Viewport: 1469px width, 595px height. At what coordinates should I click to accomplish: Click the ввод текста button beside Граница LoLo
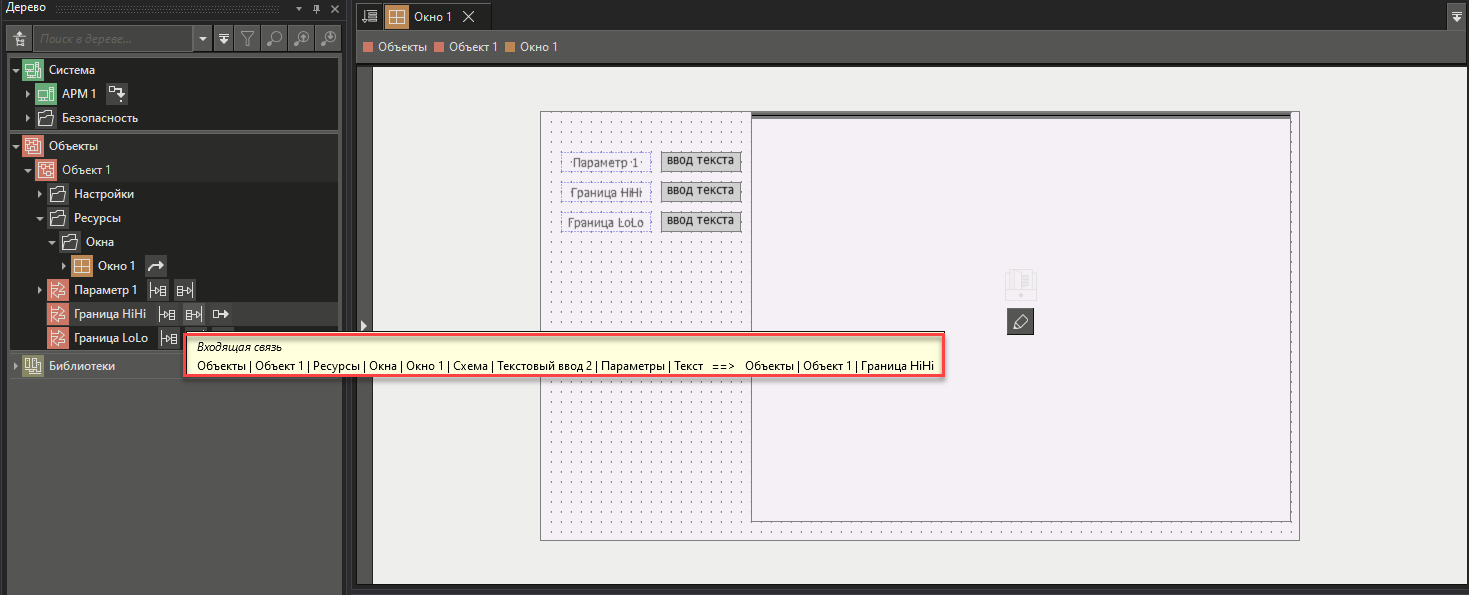pos(700,221)
